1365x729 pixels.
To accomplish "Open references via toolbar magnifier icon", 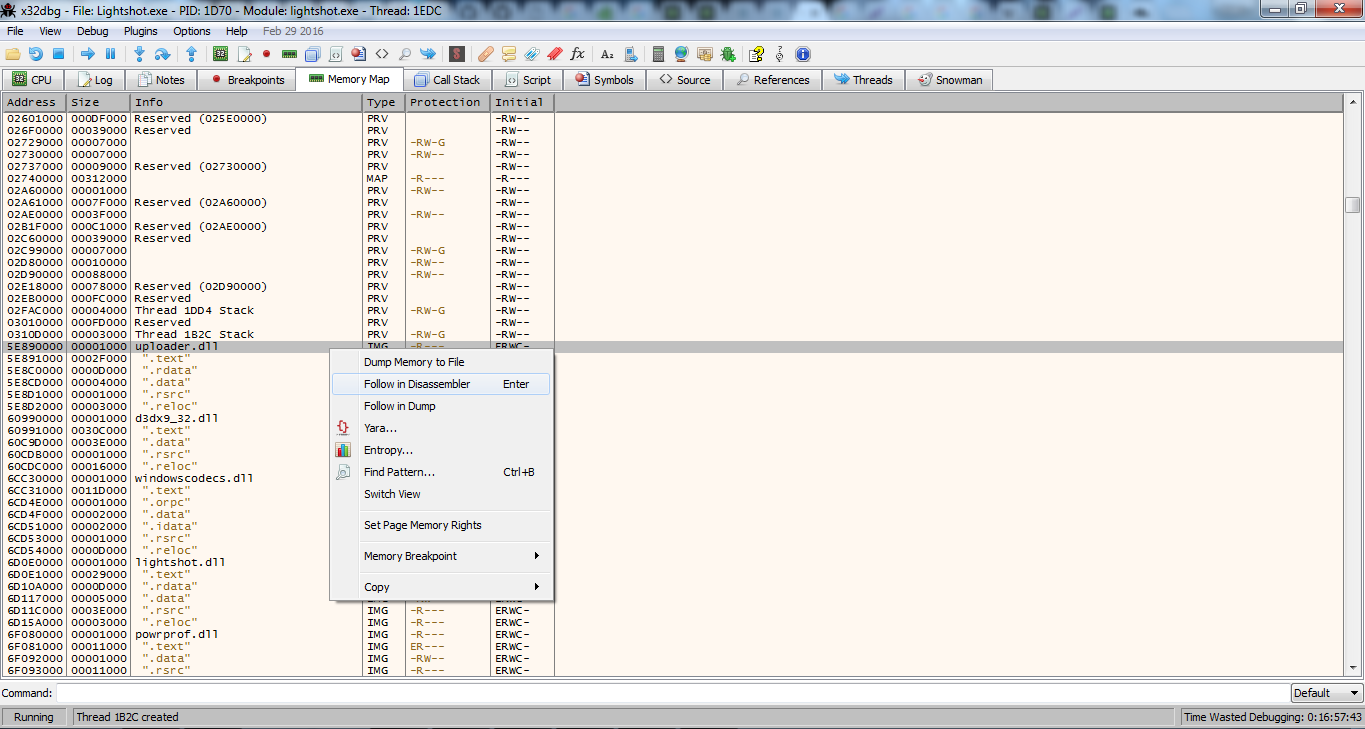I will click(404, 54).
